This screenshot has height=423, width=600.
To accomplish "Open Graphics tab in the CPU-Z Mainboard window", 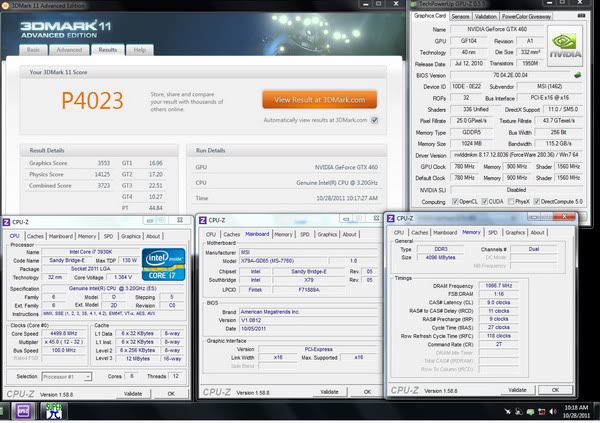I will tap(327, 234).
